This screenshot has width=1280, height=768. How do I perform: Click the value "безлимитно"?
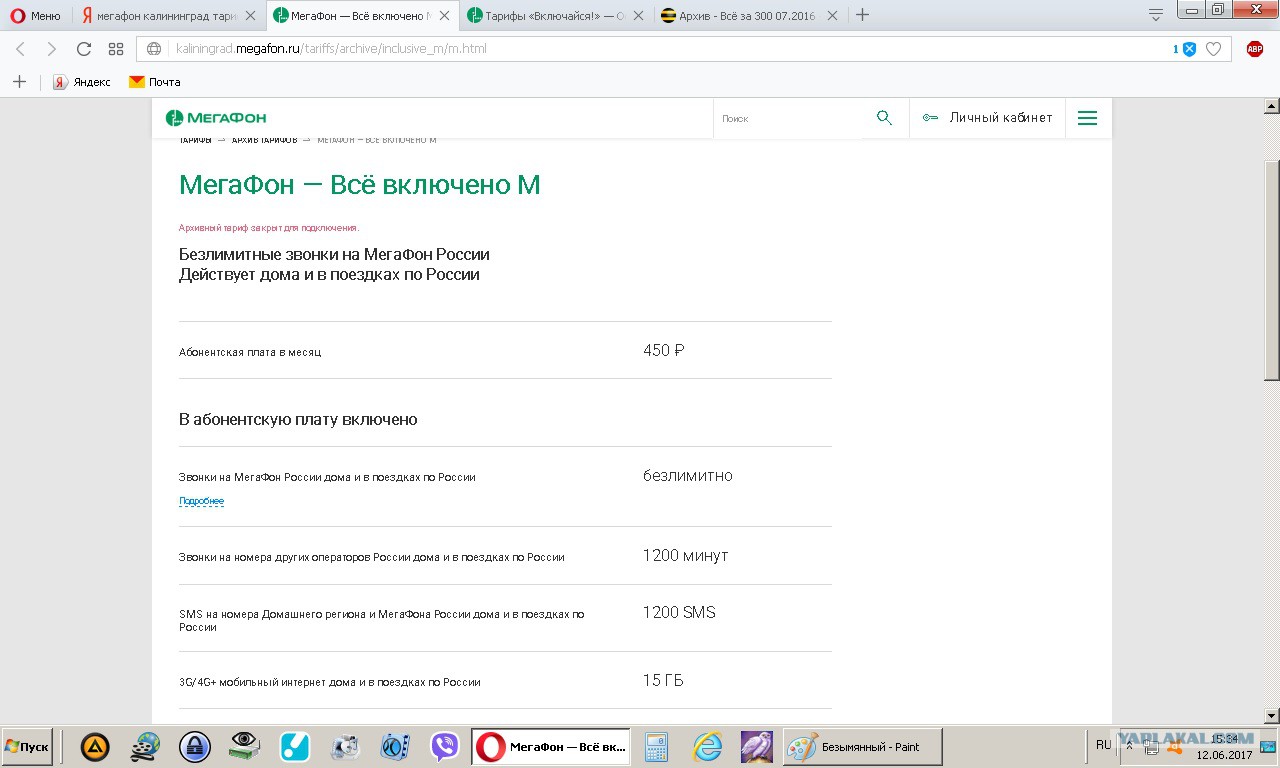click(688, 476)
